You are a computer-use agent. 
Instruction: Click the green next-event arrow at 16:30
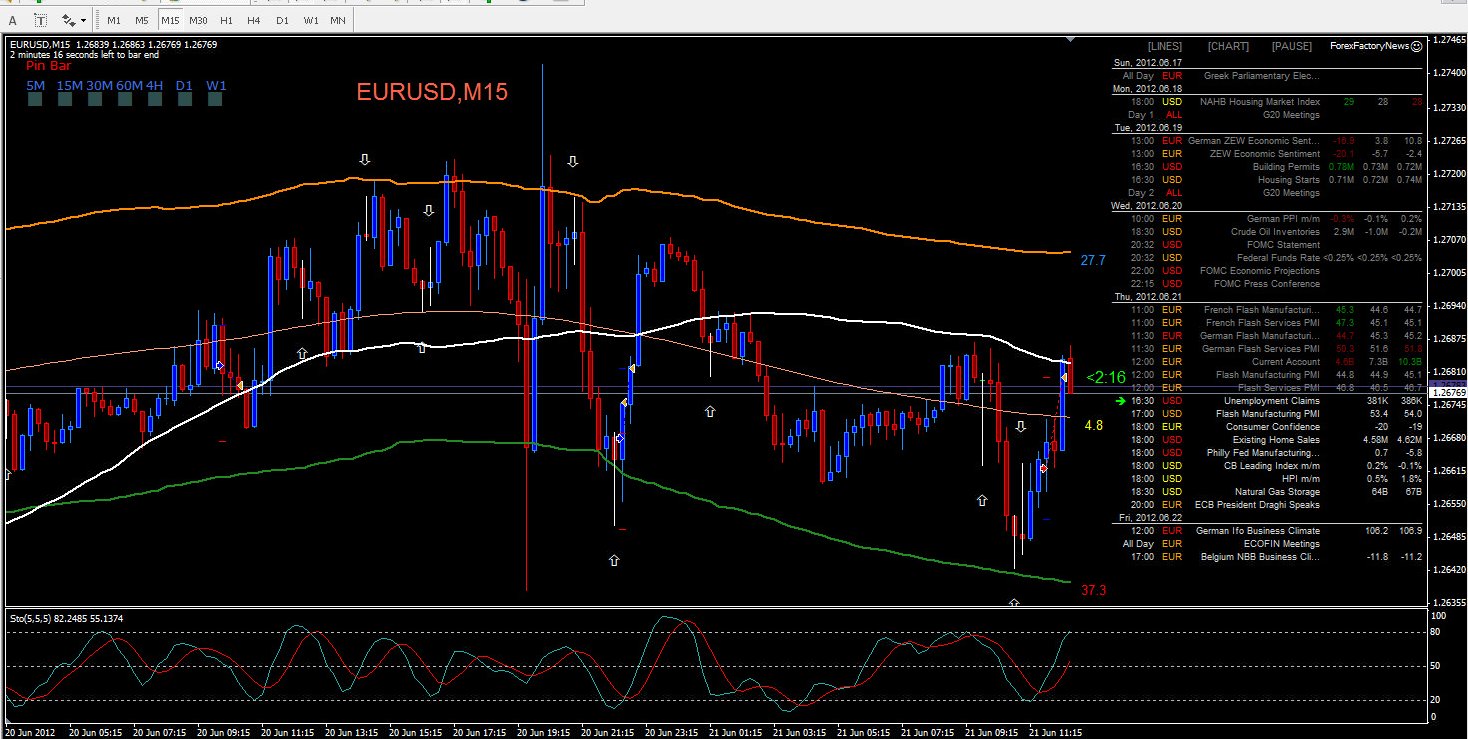click(1123, 400)
